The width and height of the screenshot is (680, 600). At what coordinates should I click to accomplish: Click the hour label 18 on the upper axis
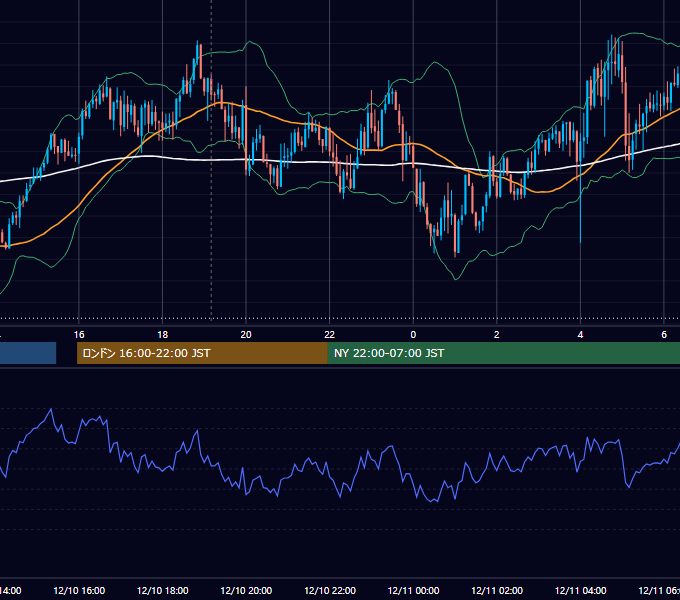[163, 335]
